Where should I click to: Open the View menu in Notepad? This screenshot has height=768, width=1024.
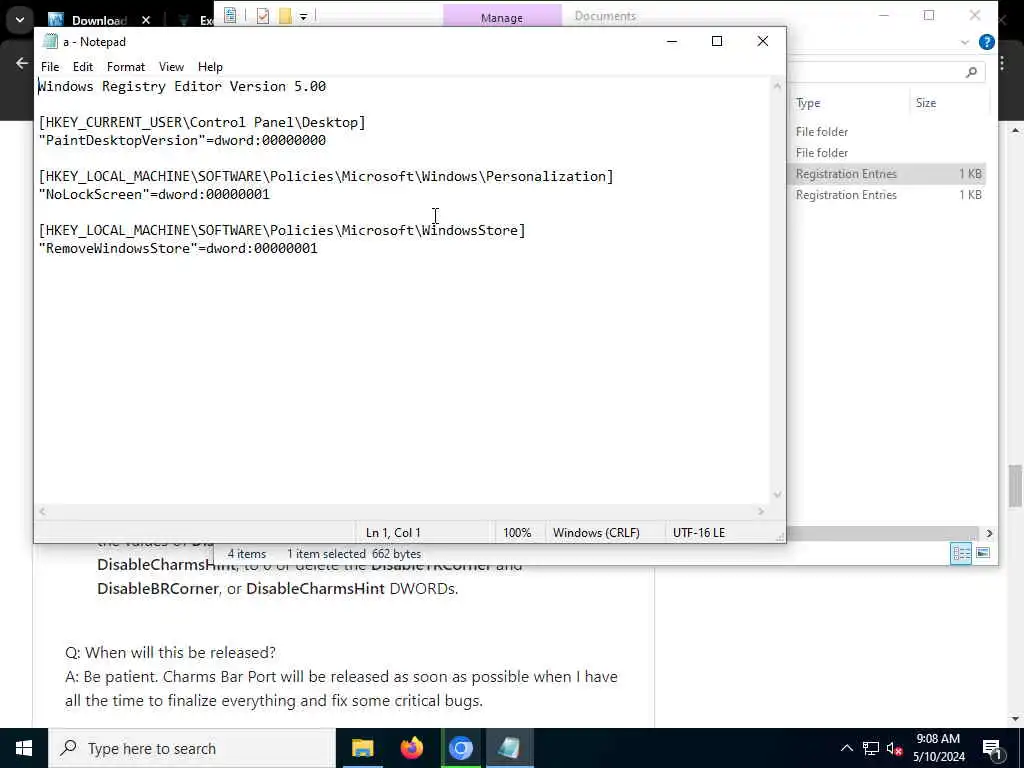pos(171,67)
